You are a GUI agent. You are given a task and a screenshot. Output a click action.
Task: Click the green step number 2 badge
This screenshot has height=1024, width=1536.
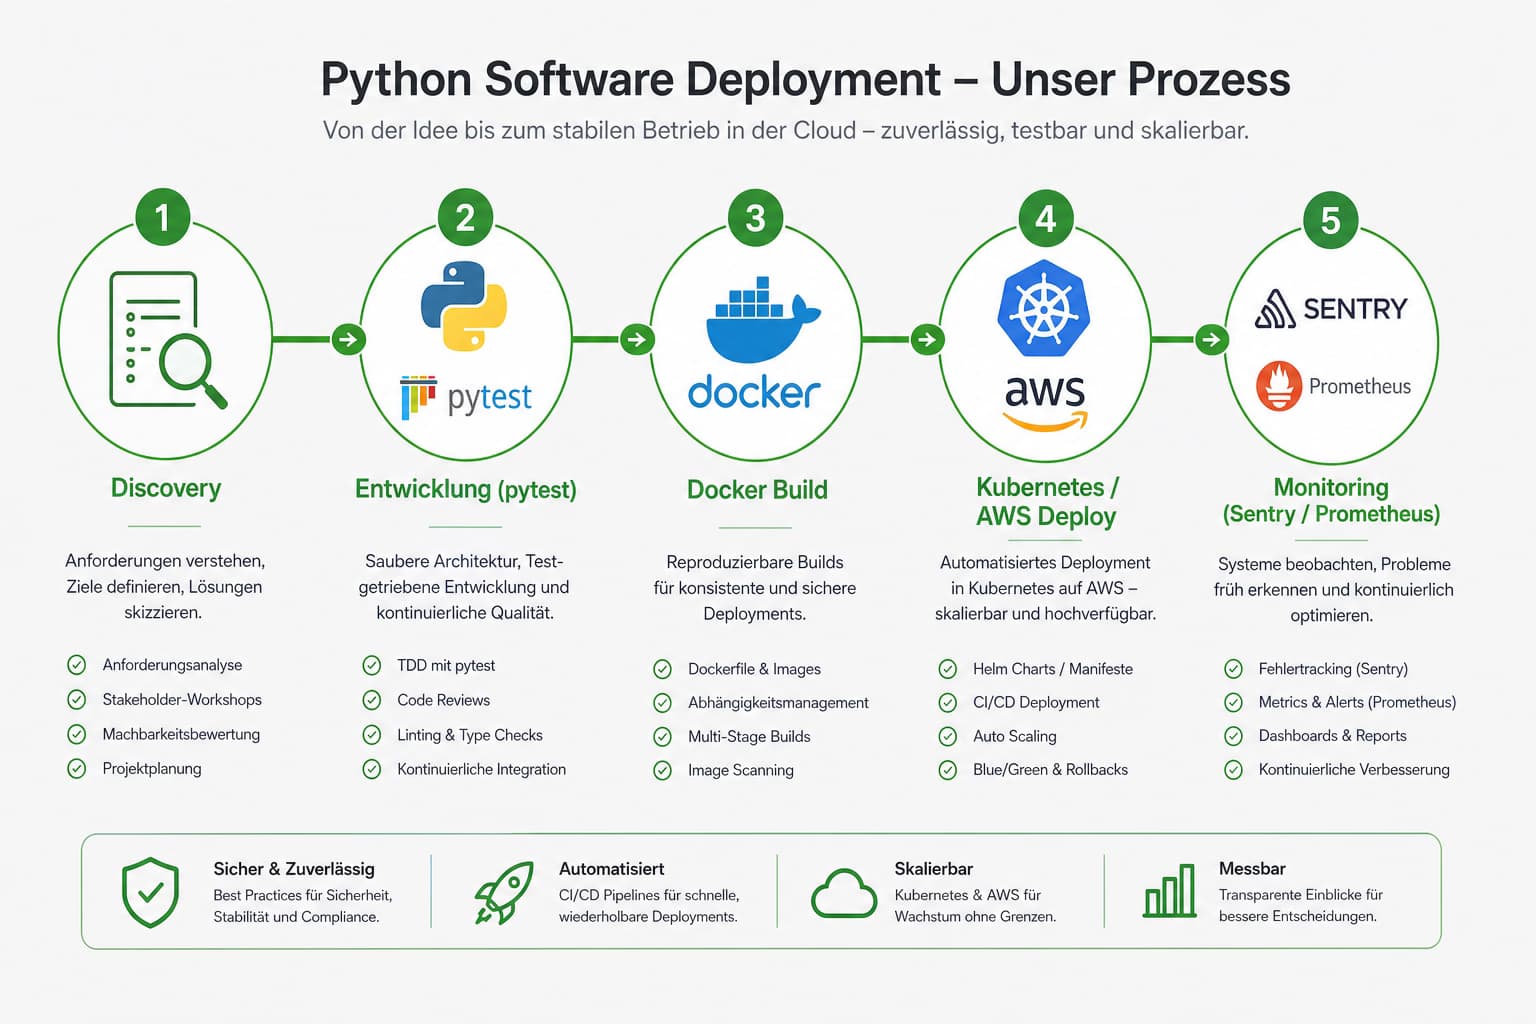tap(465, 217)
